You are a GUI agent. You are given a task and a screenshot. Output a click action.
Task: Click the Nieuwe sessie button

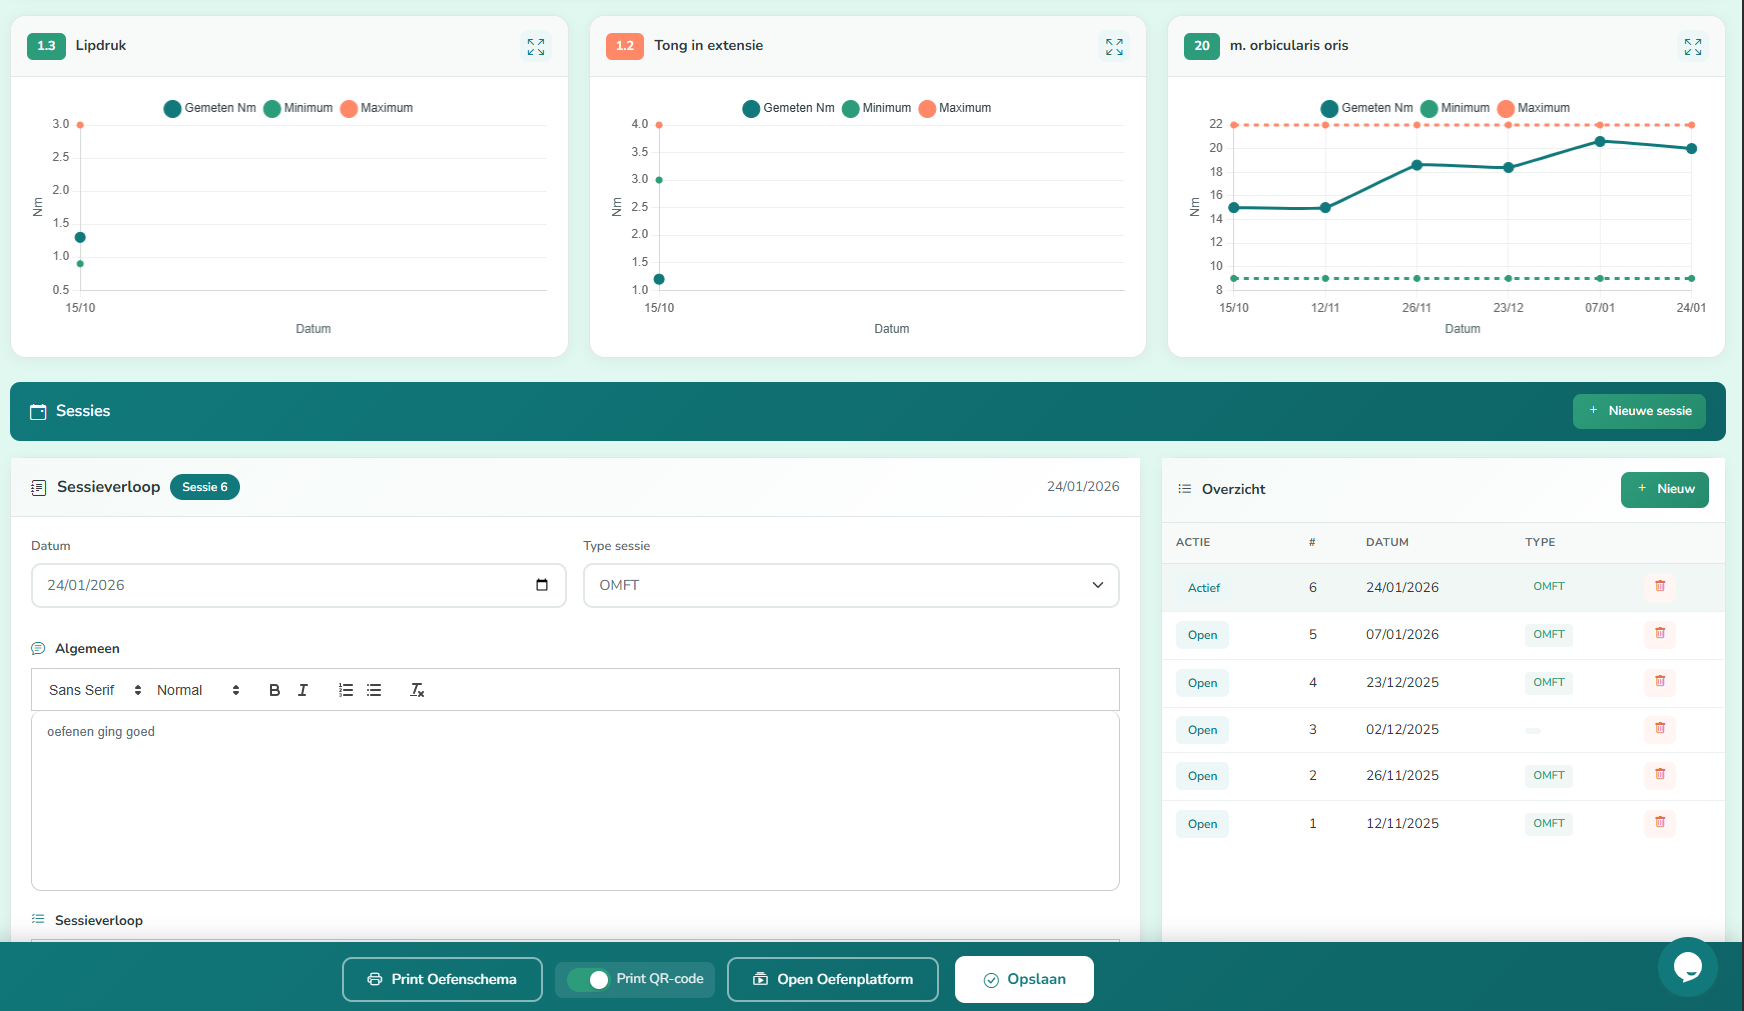pos(1638,411)
